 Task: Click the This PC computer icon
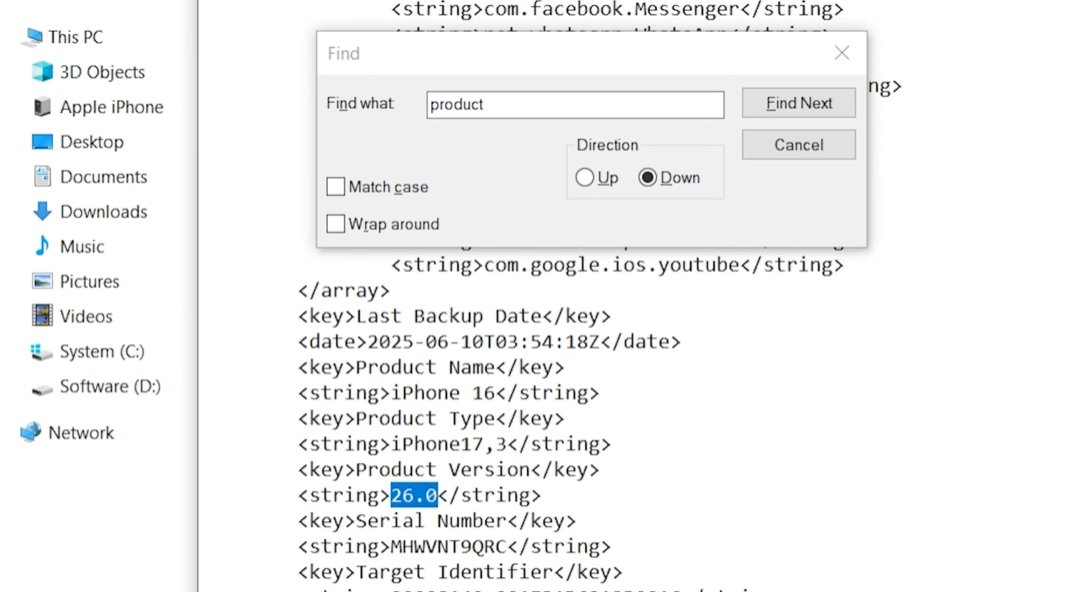coord(31,38)
